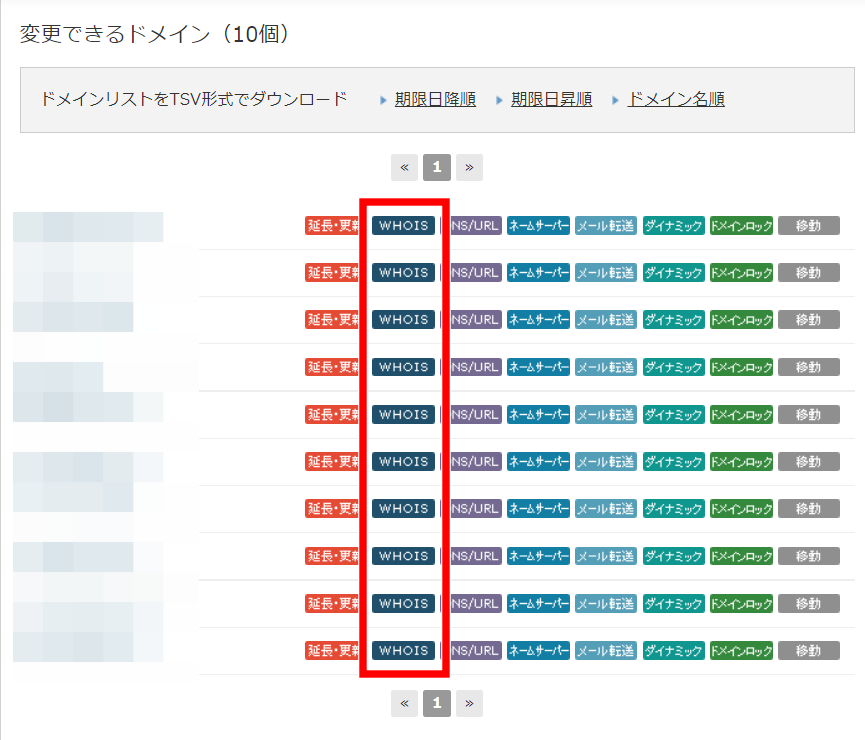Click ドメインロック in the tenth domain row
Image resolution: width=865 pixels, height=740 pixels.
(x=741, y=650)
